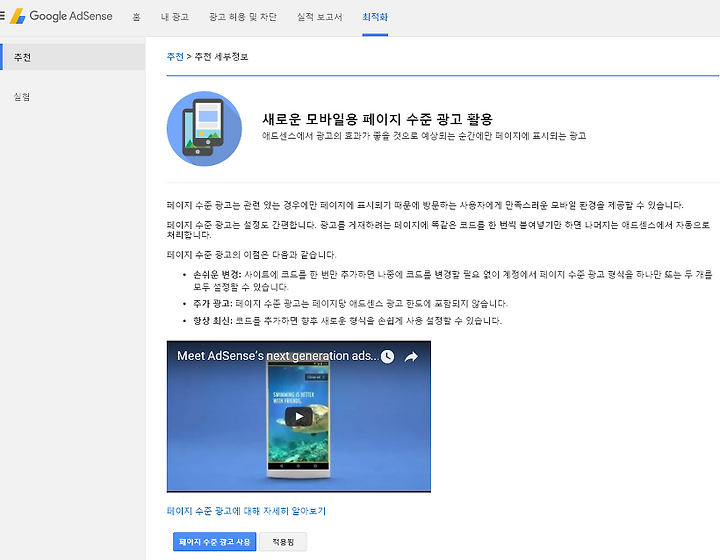The width and height of the screenshot is (720, 560).
Task: Play the Meet AdSense video
Action: point(298,416)
